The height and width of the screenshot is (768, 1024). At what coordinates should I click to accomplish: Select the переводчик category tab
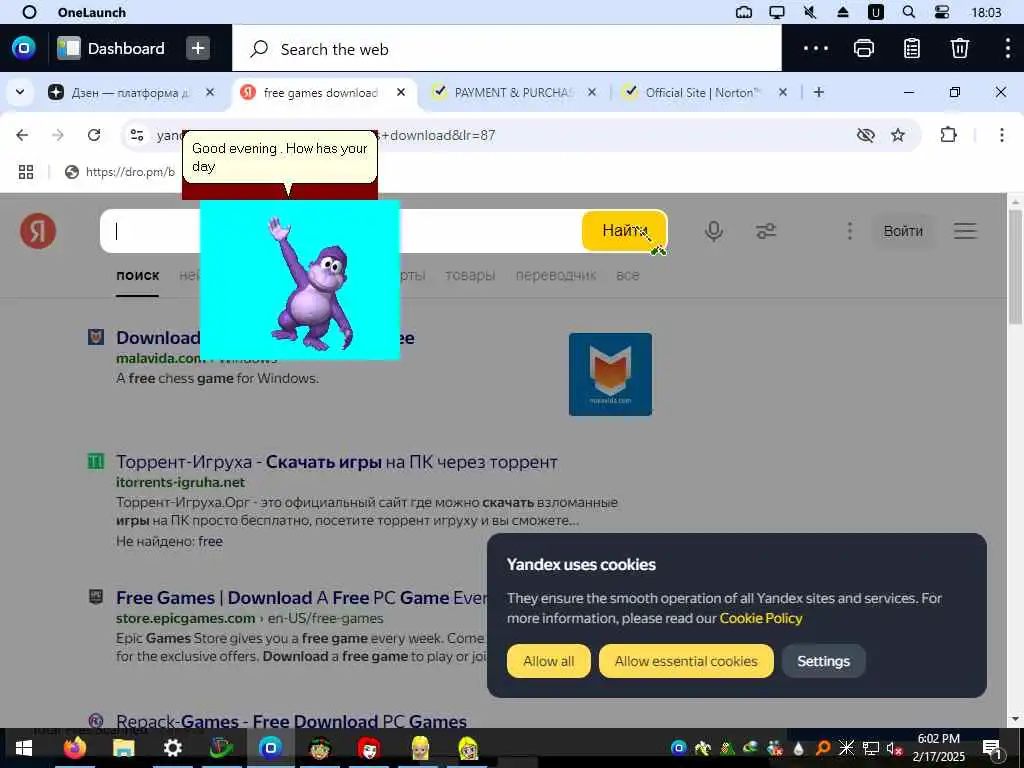point(556,275)
